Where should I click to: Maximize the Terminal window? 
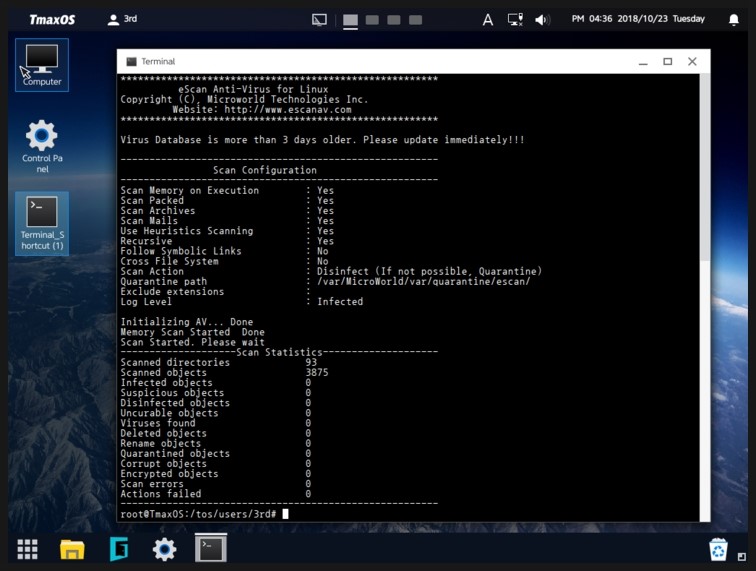pos(668,62)
